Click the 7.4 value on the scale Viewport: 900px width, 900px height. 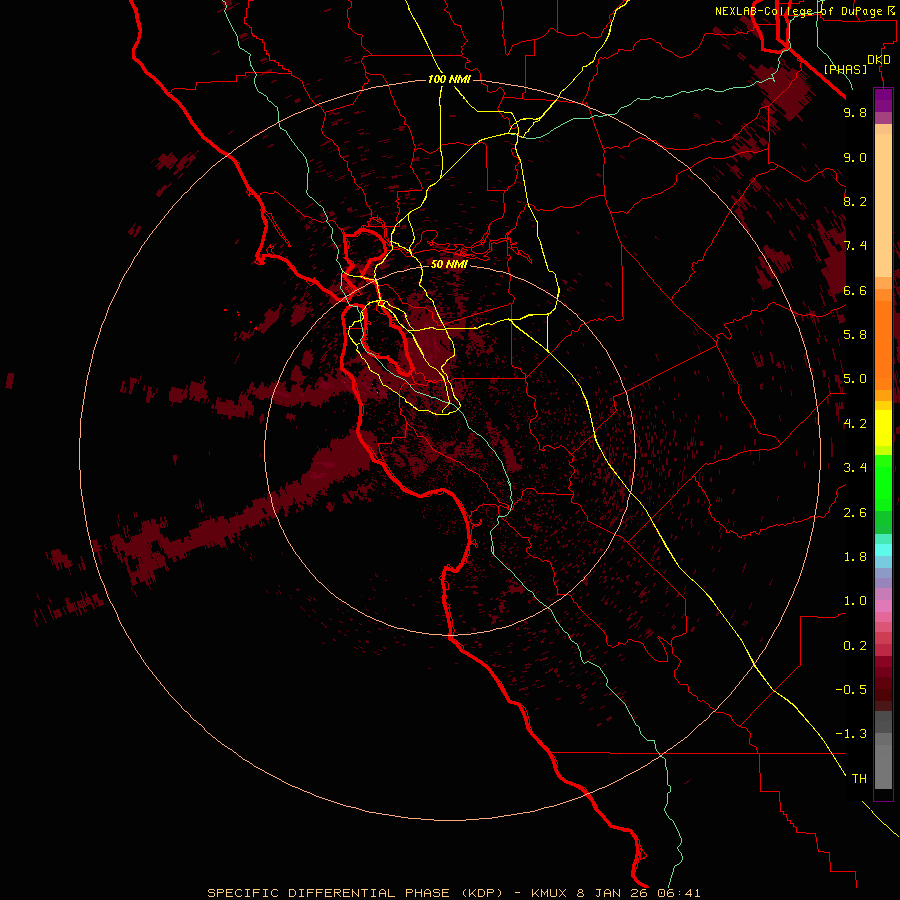(855, 246)
